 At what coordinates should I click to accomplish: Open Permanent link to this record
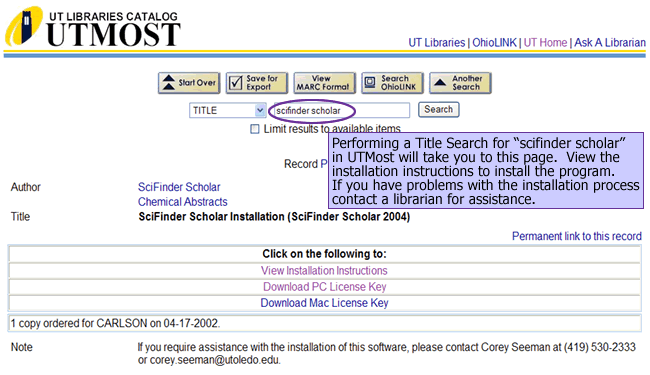coord(577,236)
